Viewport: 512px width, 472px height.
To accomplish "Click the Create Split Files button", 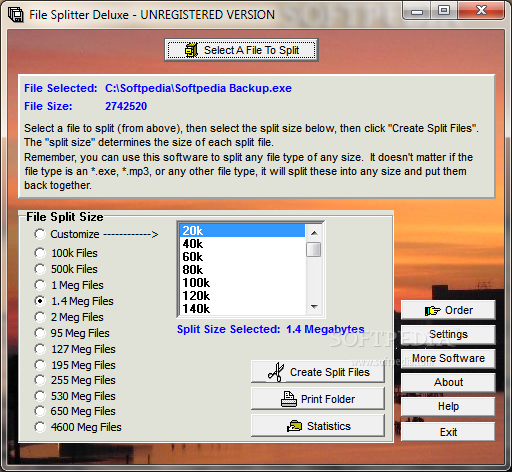I will [x=318, y=372].
